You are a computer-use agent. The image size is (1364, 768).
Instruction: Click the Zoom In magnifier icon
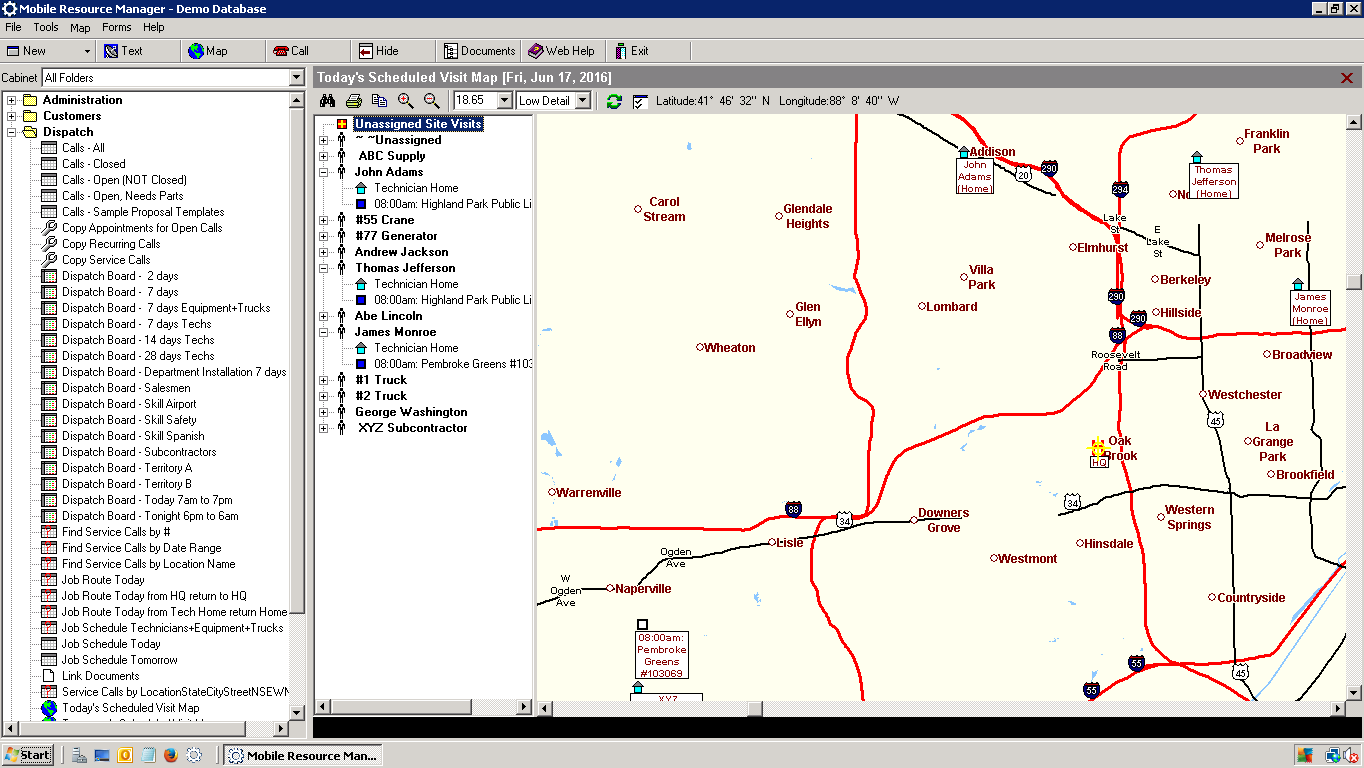pos(405,101)
